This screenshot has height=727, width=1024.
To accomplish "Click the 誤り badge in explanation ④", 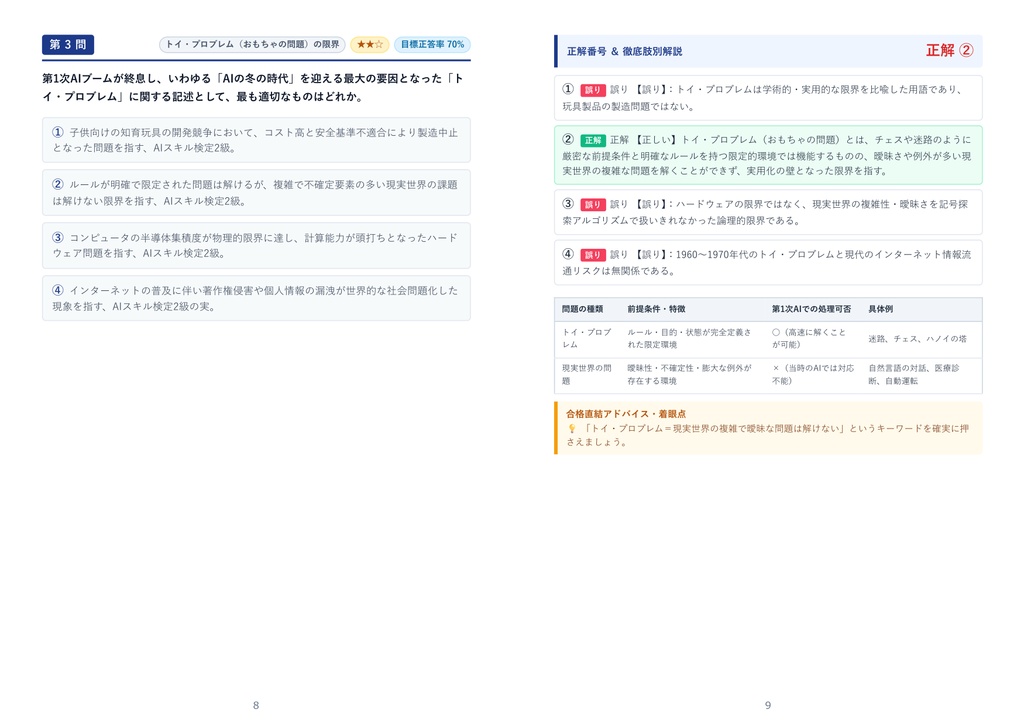I will click(593, 255).
